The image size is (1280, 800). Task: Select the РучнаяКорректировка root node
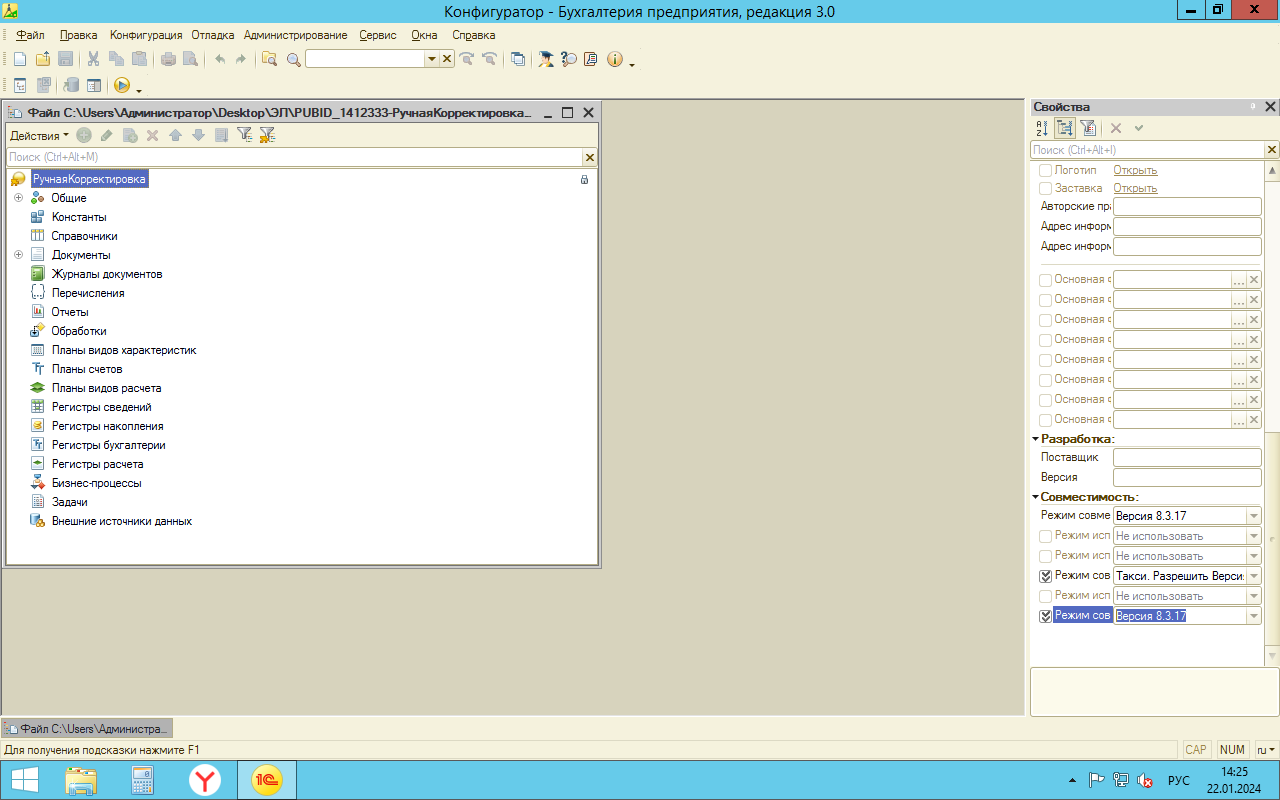click(x=89, y=179)
